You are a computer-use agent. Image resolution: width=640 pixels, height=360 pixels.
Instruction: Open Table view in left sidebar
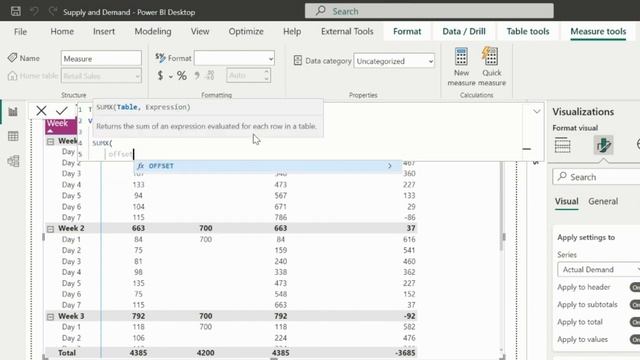pos(13,136)
